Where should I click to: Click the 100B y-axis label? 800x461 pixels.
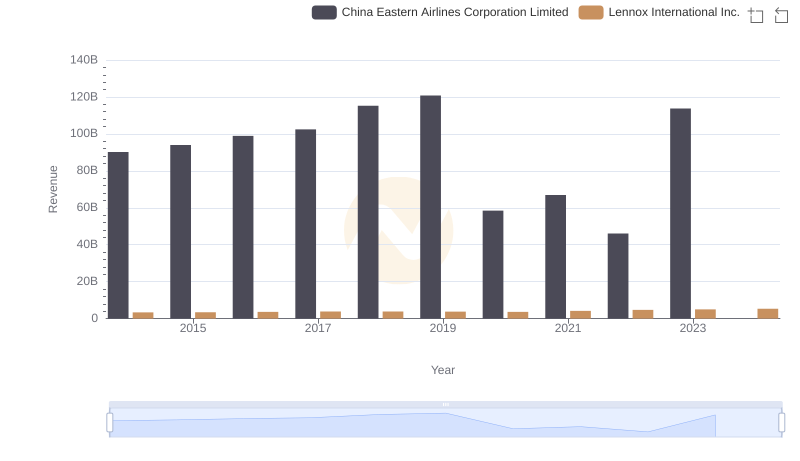tap(84, 134)
